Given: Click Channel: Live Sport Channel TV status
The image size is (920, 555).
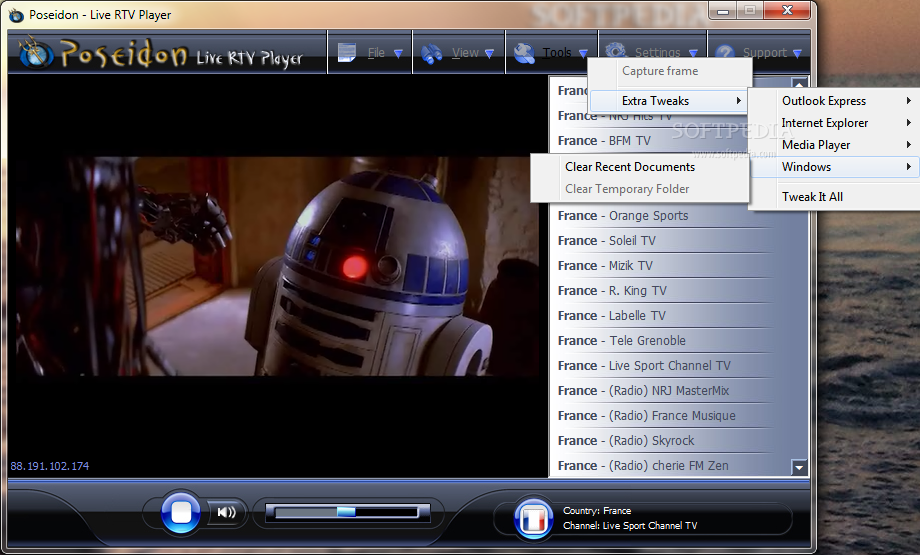Looking at the screenshot, I should (630, 526).
